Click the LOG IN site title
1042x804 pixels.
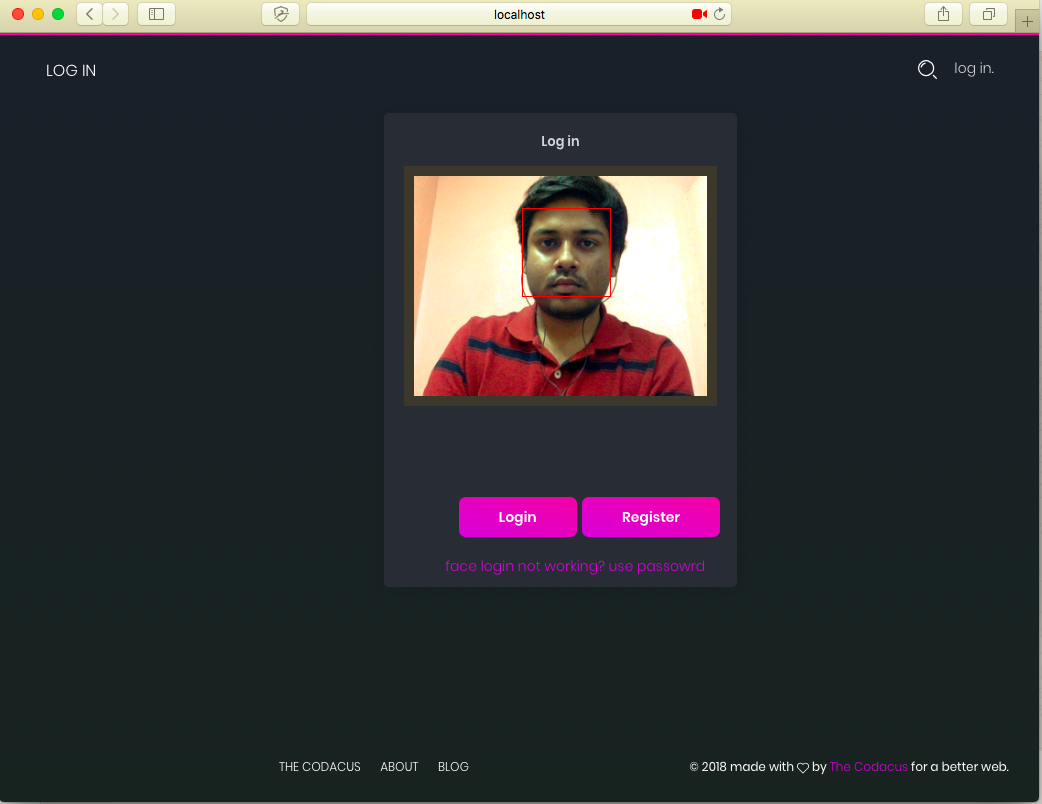71,70
